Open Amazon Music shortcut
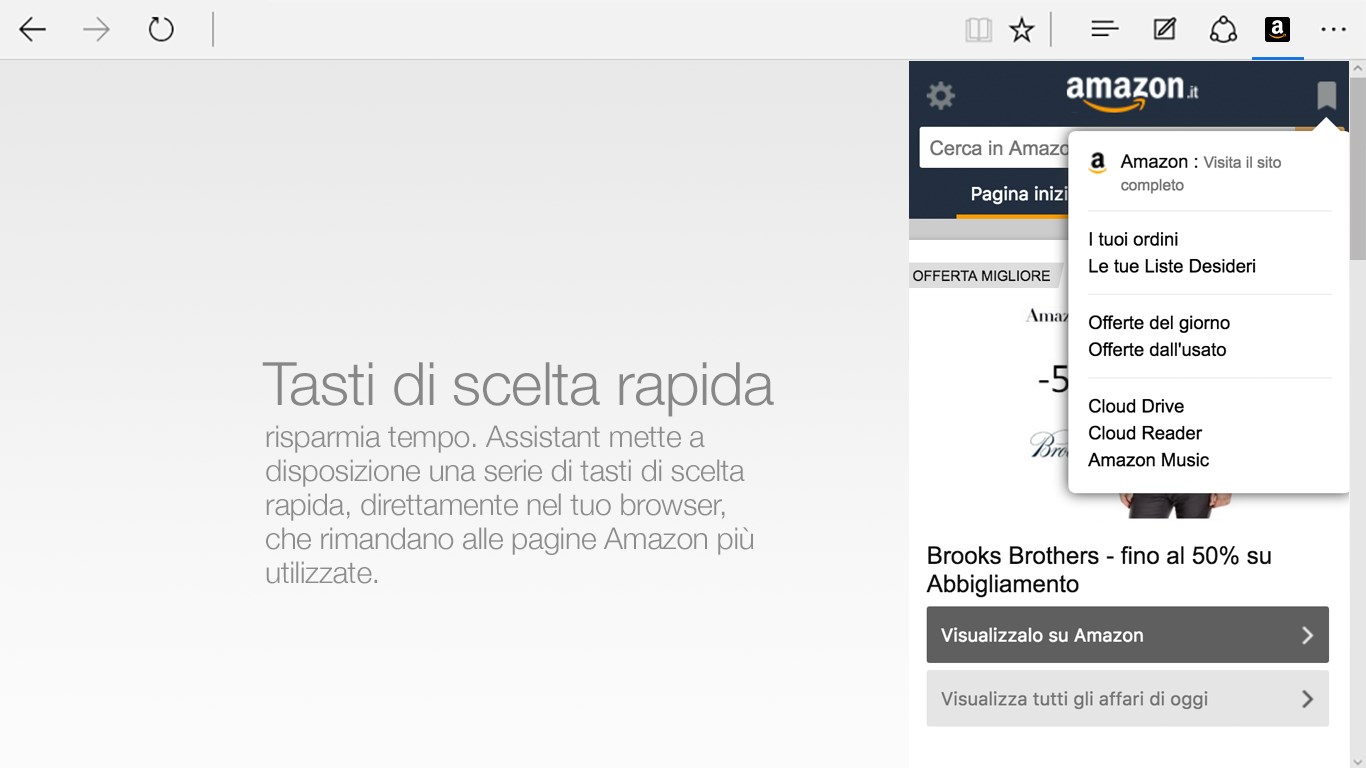This screenshot has width=1366, height=768. [1149, 460]
